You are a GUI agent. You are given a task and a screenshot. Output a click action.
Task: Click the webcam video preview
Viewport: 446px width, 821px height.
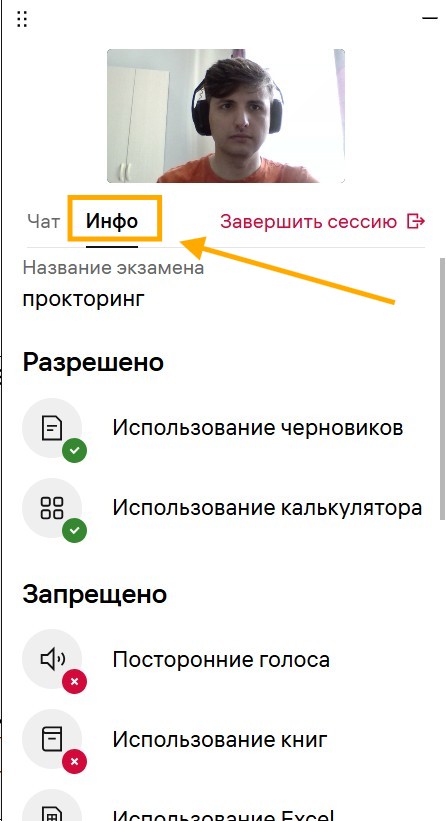226,116
